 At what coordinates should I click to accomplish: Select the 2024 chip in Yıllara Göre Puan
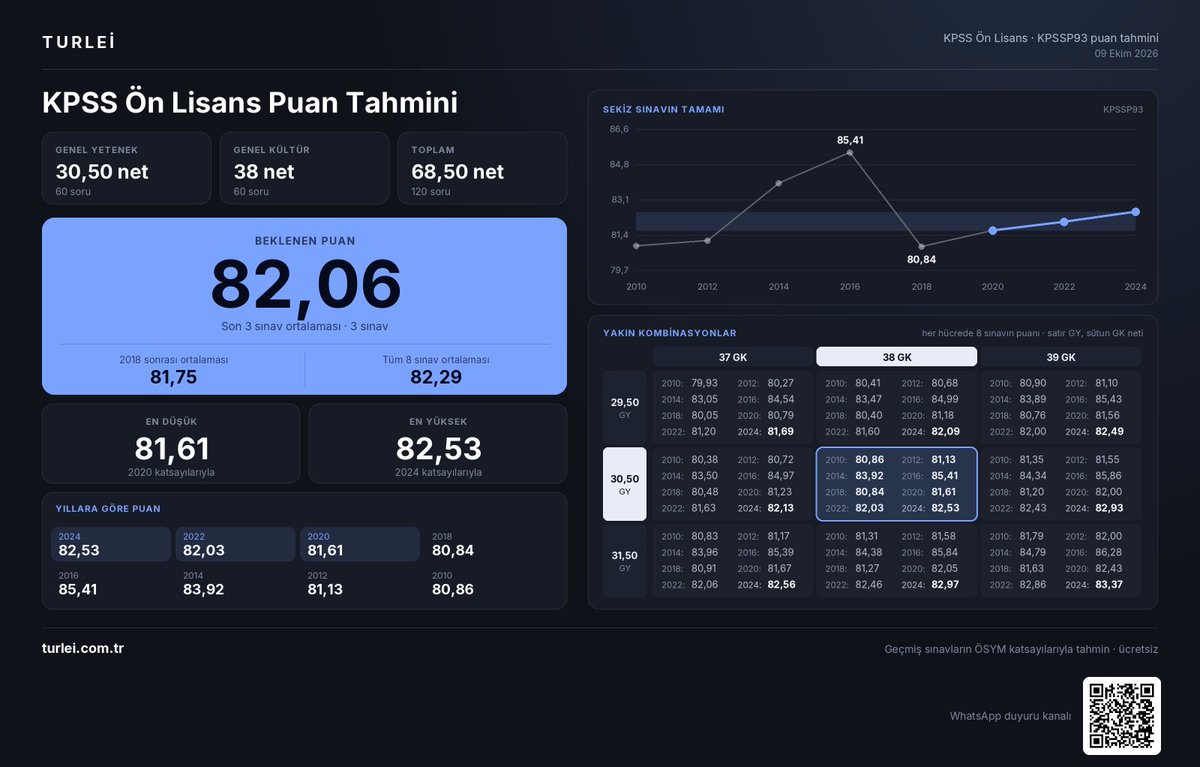(111, 544)
